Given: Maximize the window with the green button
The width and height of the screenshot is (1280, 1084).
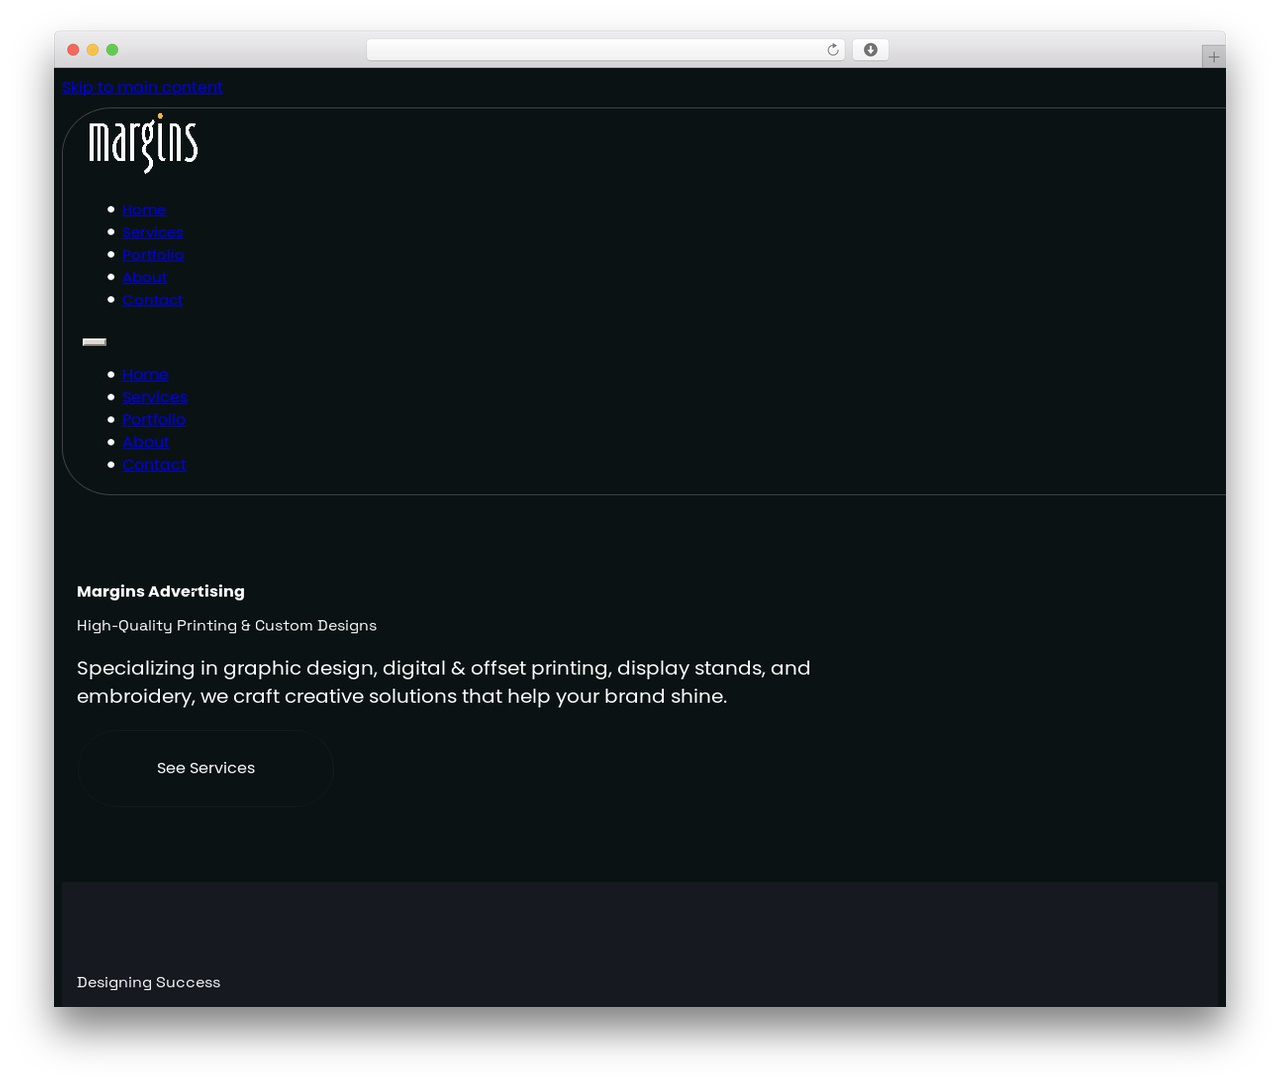Looking at the screenshot, I should click(112, 50).
